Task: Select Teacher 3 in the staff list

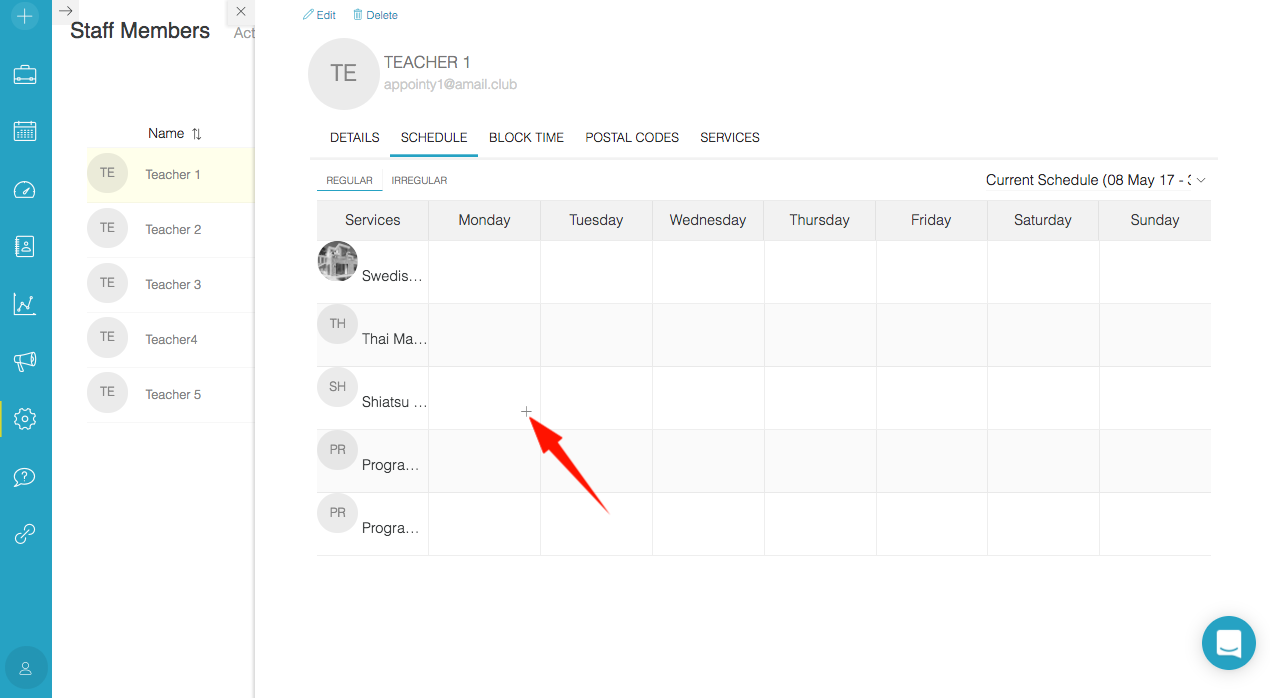Action: tap(170, 285)
